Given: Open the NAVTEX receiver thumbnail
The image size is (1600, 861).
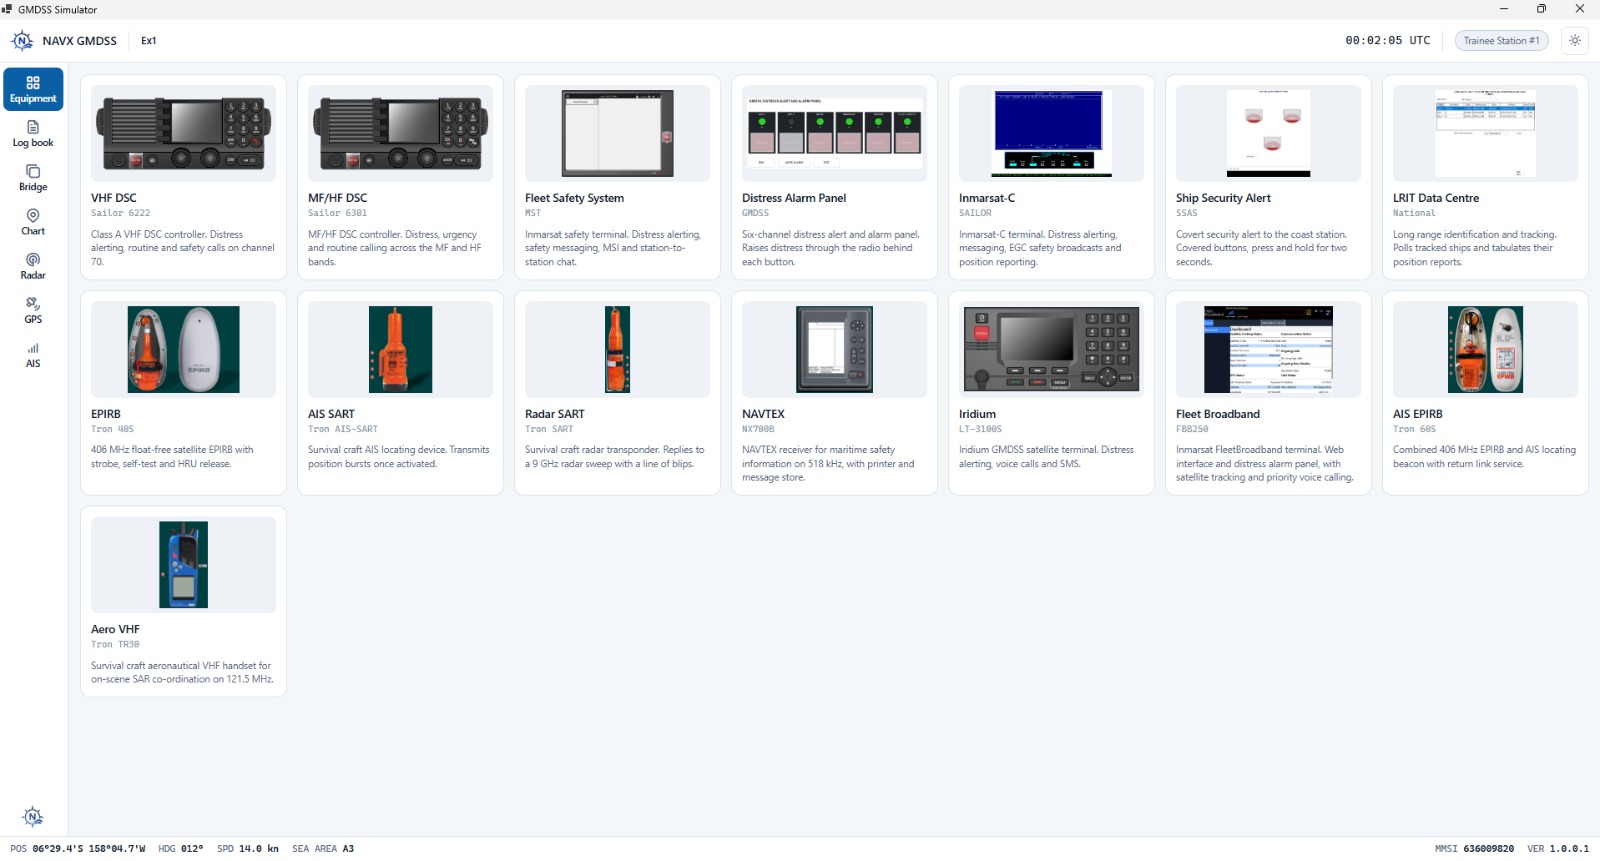Looking at the screenshot, I should tap(834, 349).
